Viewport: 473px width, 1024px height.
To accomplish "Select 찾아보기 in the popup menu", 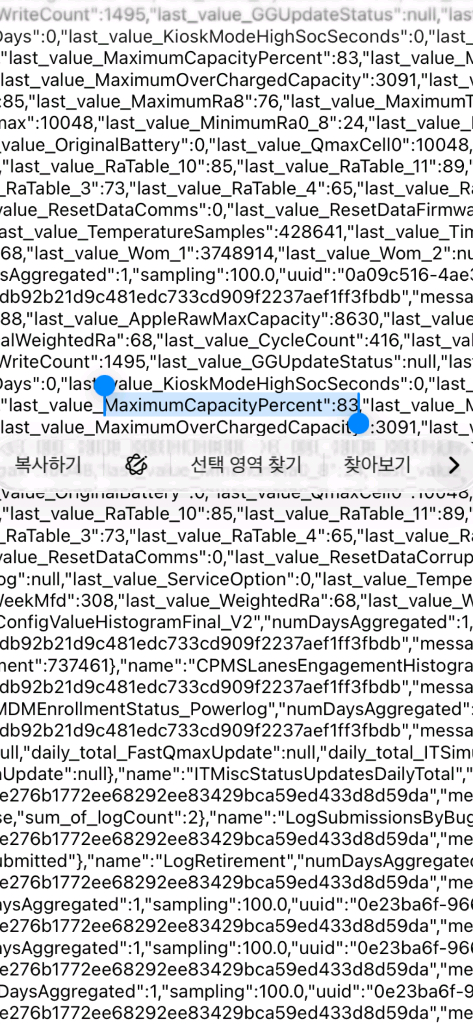I will tap(377, 465).
